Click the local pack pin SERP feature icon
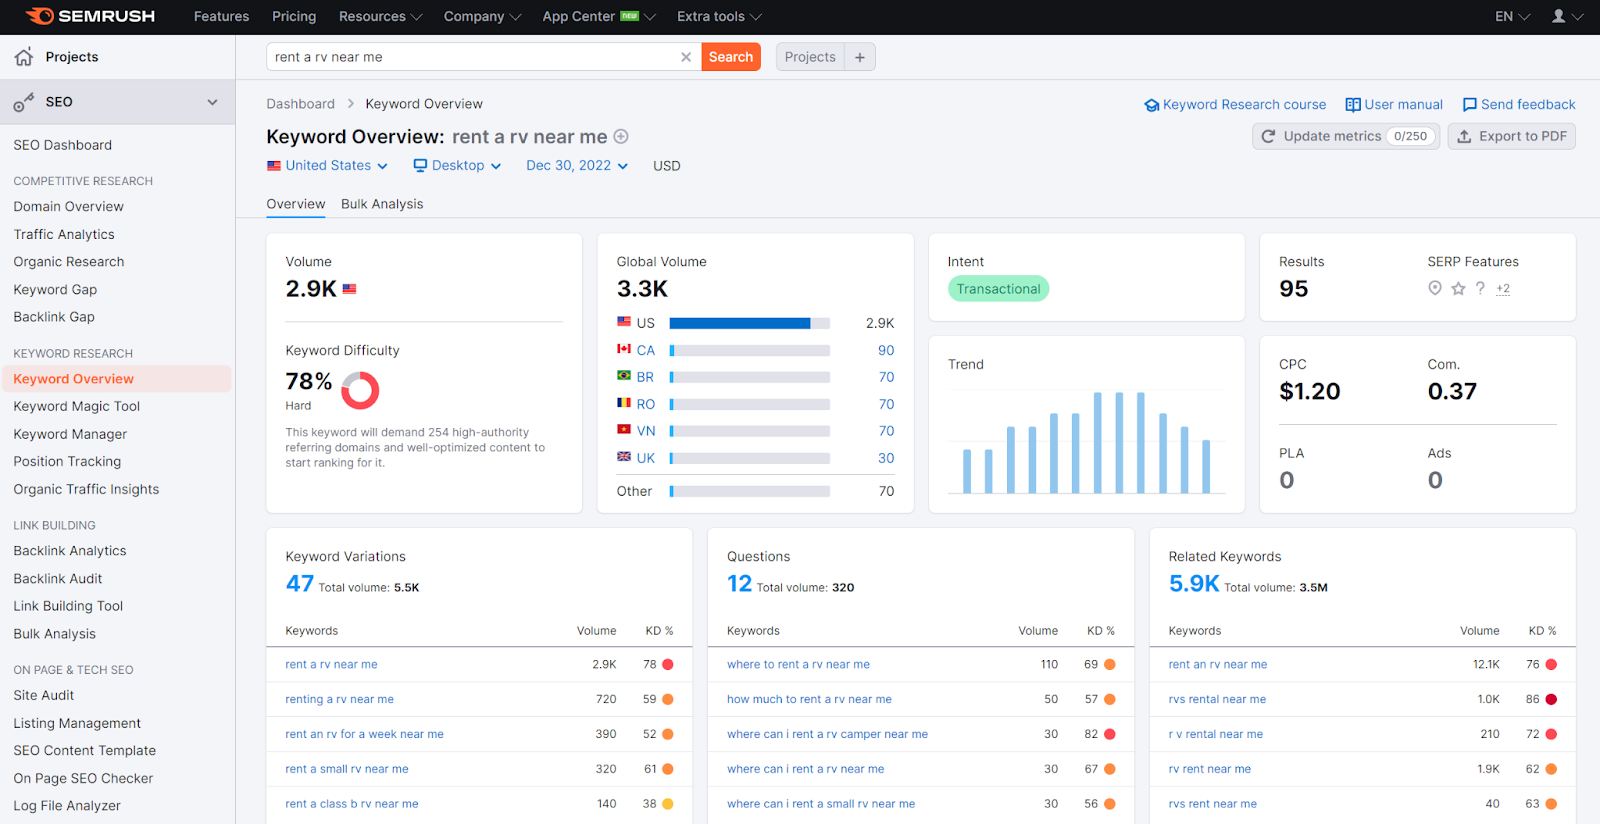This screenshot has height=824, width=1600. (1435, 288)
